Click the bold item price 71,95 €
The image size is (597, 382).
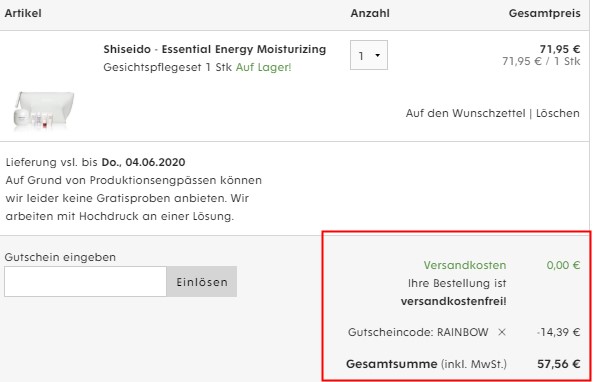pyautogui.click(x=560, y=49)
